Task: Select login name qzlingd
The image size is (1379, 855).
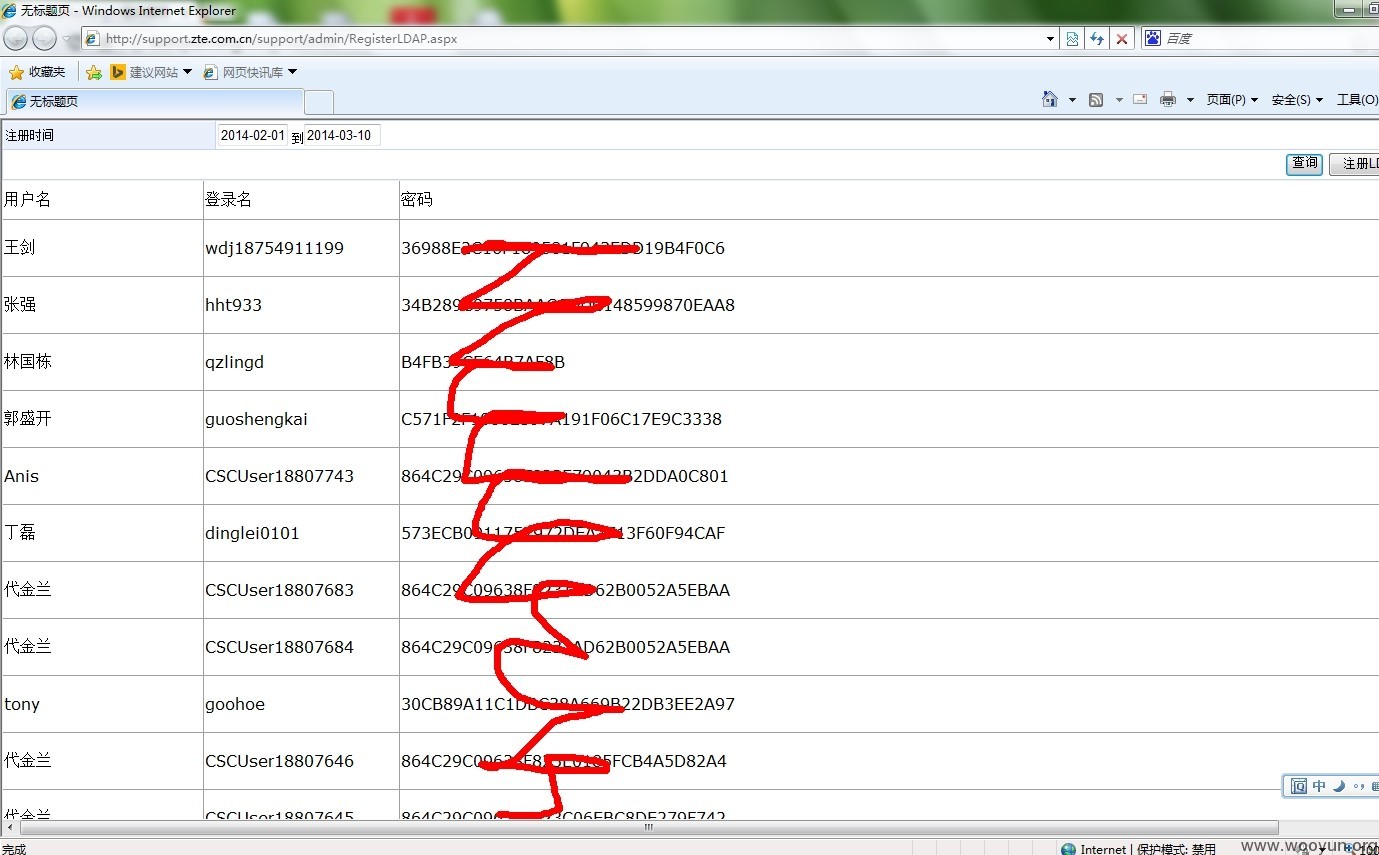Action: (x=234, y=362)
